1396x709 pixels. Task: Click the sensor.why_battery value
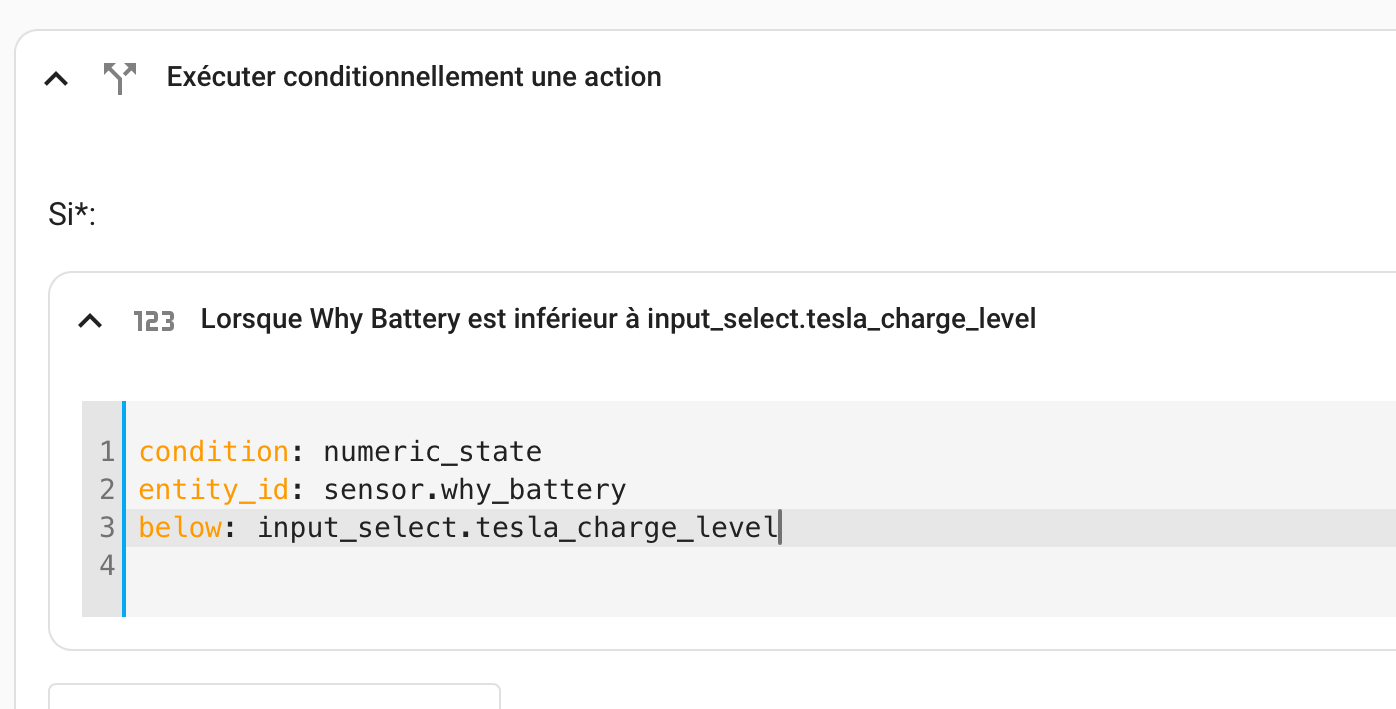click(474, 490)
